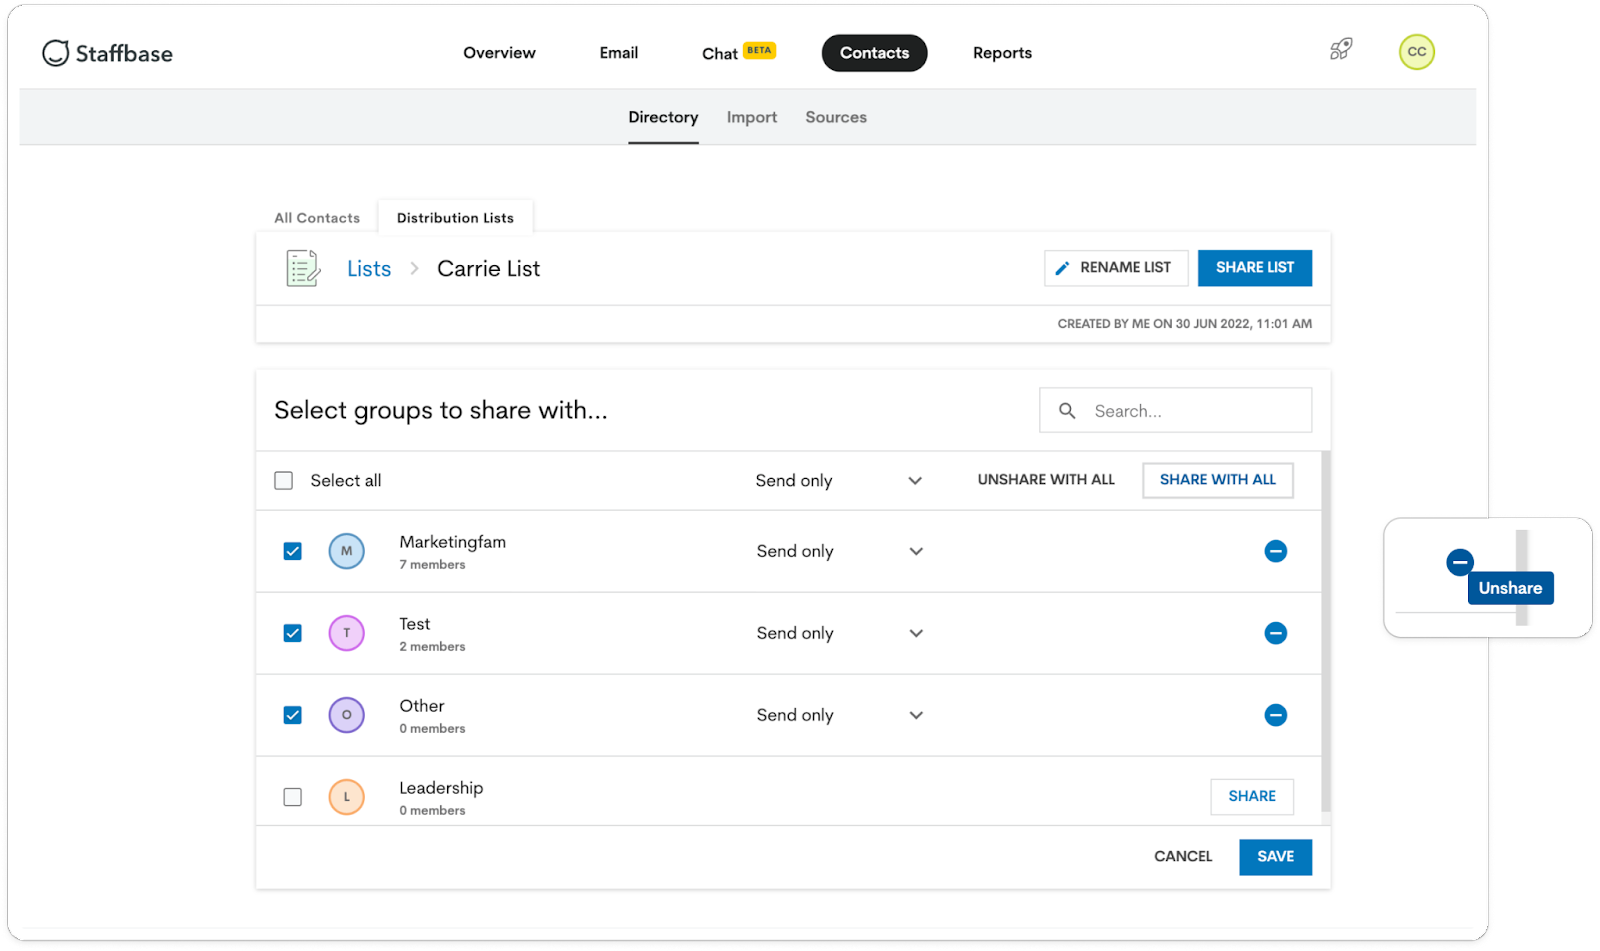Switch to the Import tab

pyautogui.click(x=752, y=118)
